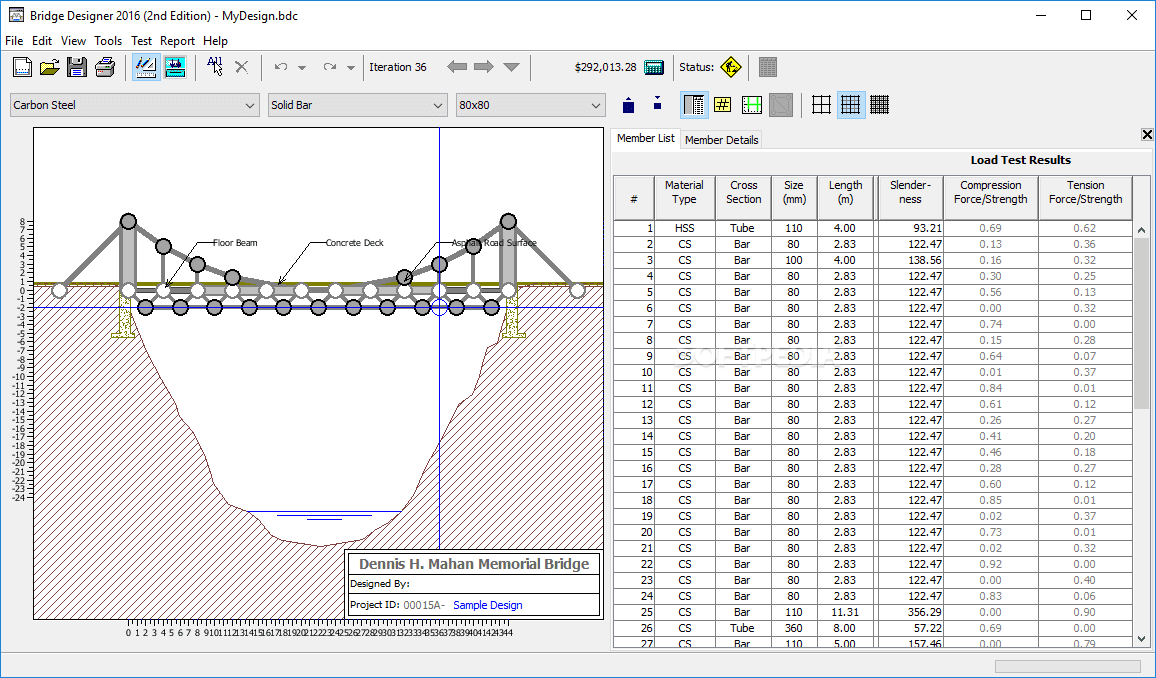Switch to load test mode
Image resolution: width=1156 pixels, height=678 pixels.
[x=175, y=67]
